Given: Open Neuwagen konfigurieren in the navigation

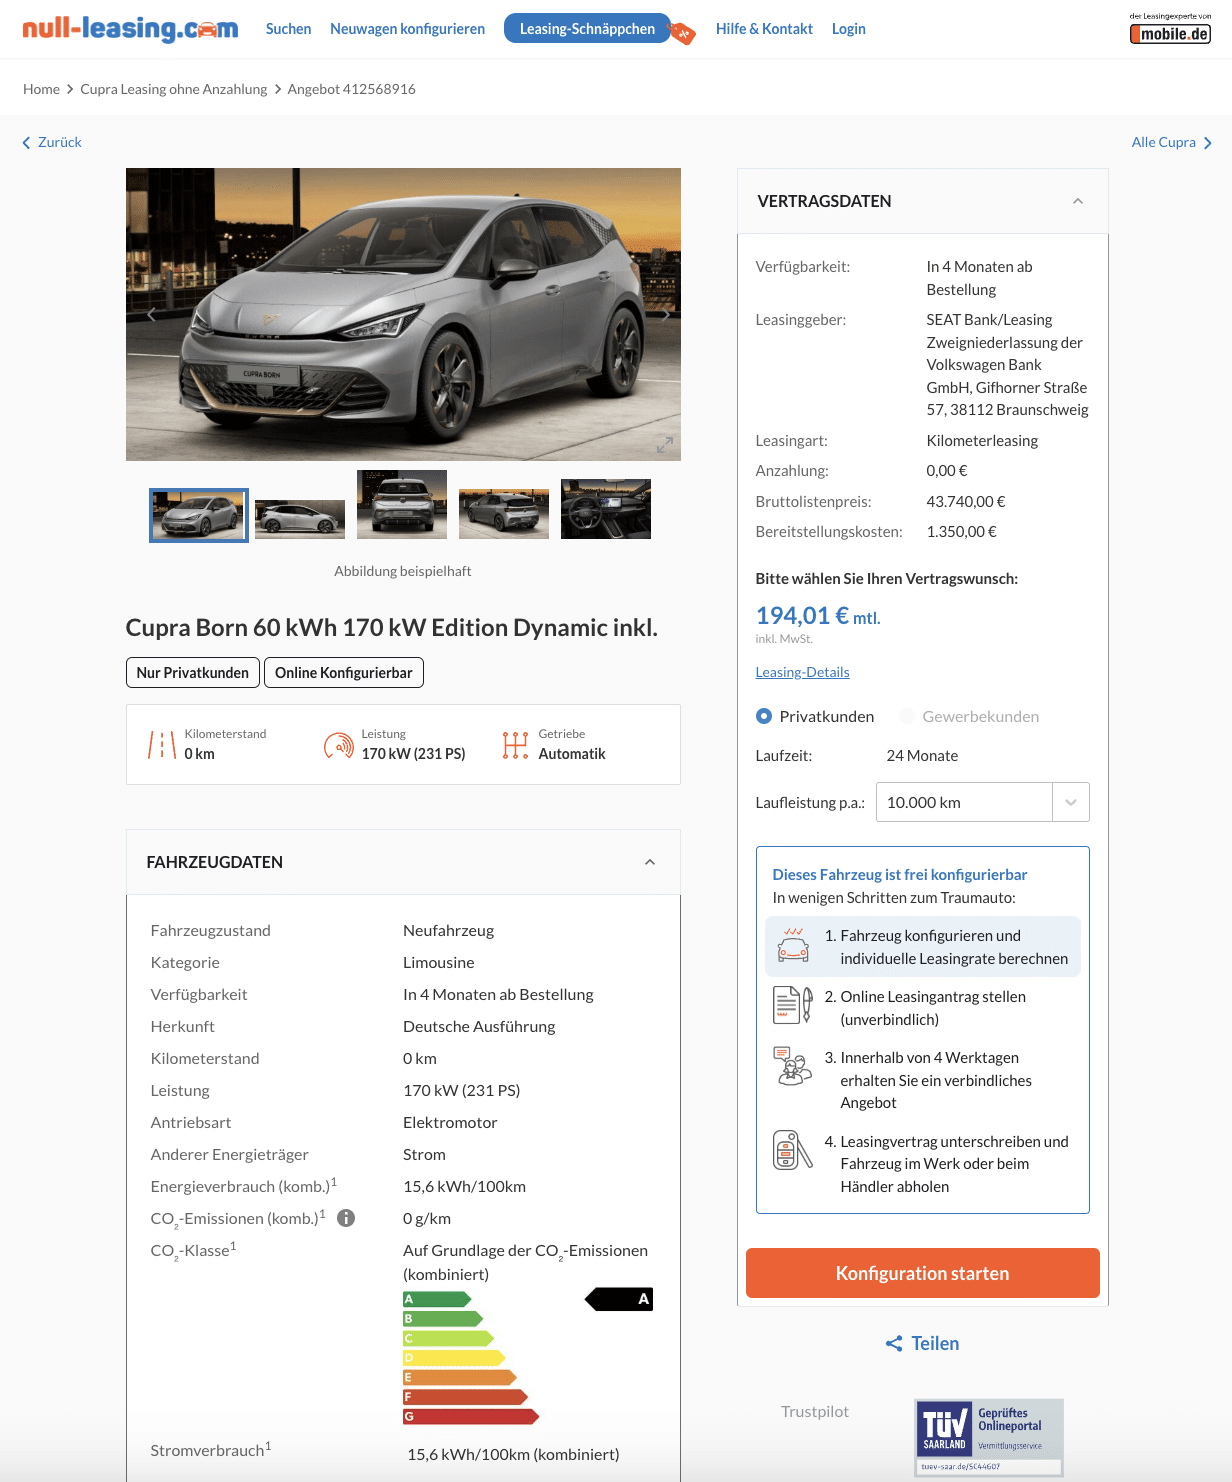Looking at the screenshot, I should (407, 29).
